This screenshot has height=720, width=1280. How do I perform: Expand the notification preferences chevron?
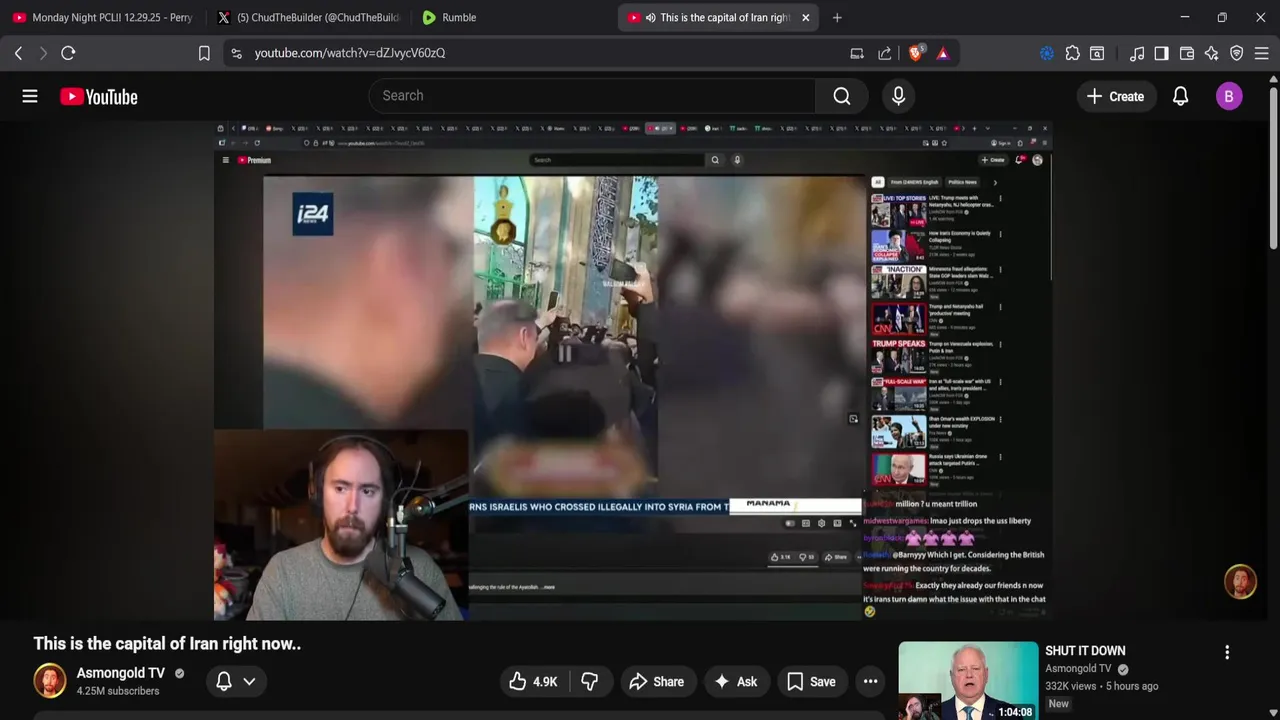pyautogui.click(x=249, y=682)
